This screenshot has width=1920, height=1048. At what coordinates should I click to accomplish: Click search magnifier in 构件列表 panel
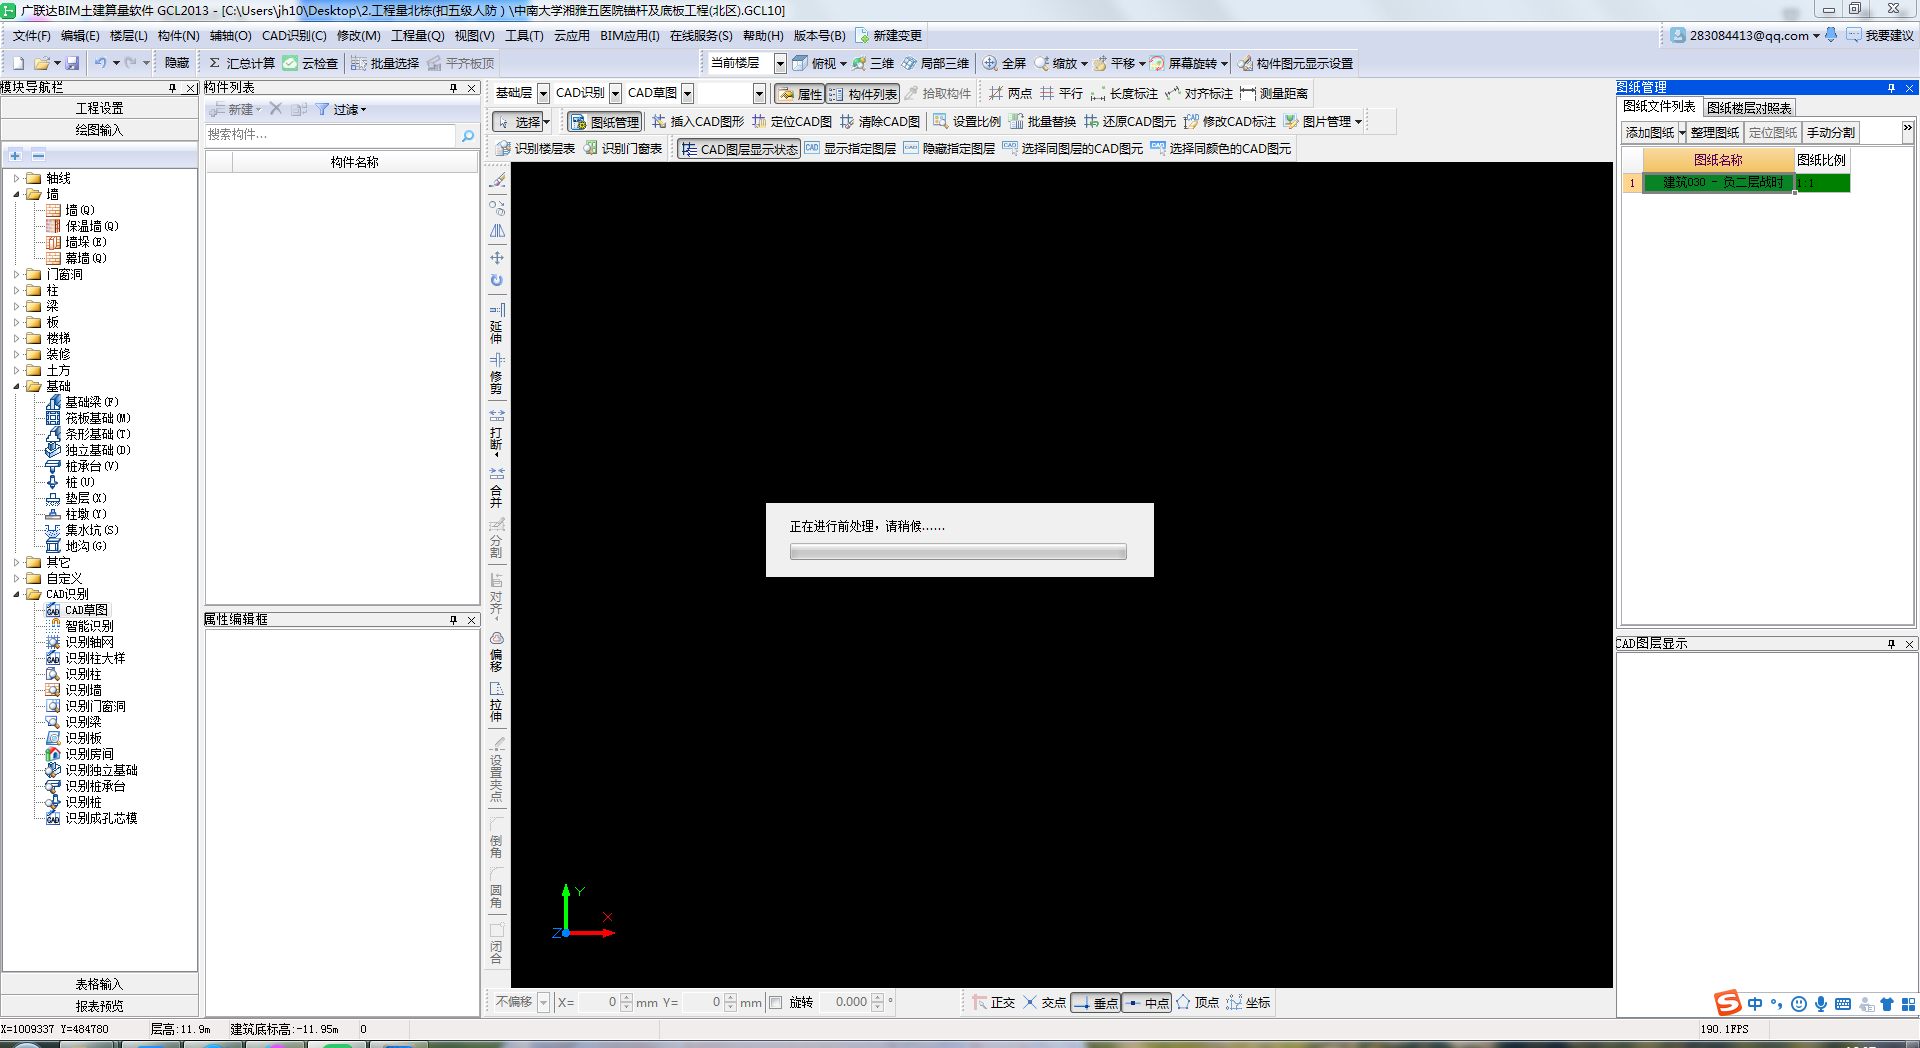pyautogui.click(x=467, y=136)
